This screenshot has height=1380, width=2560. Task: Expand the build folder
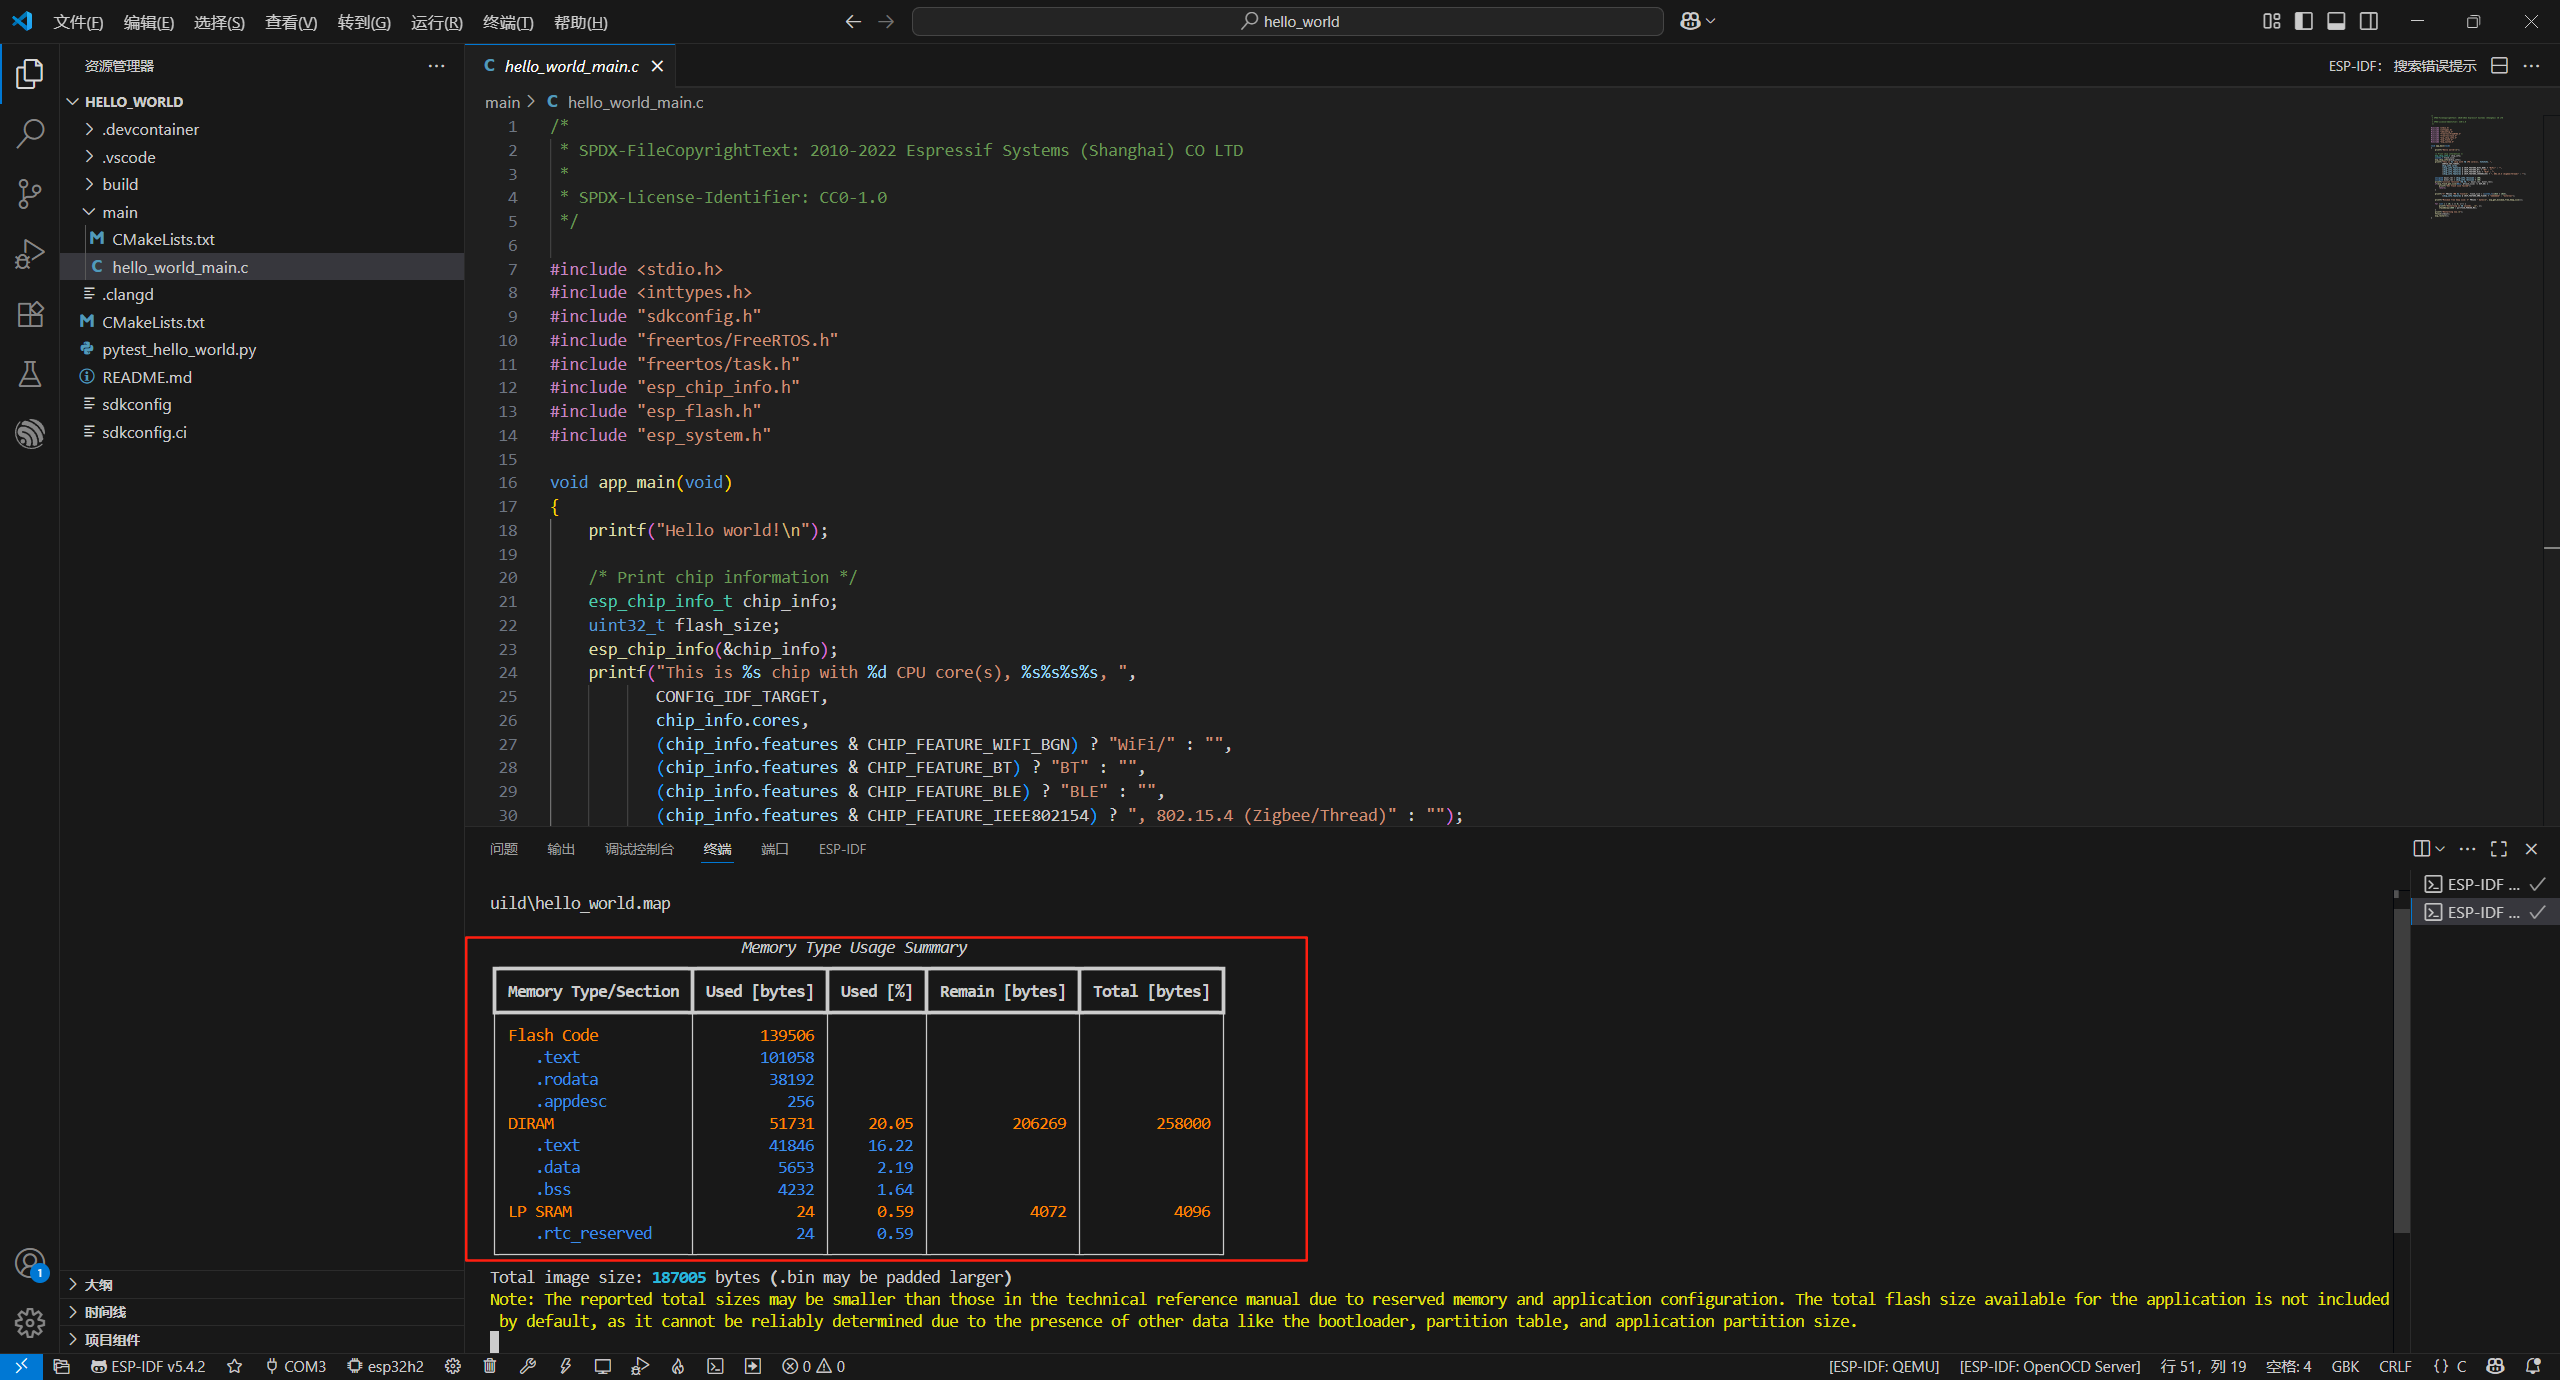point(120,184)
